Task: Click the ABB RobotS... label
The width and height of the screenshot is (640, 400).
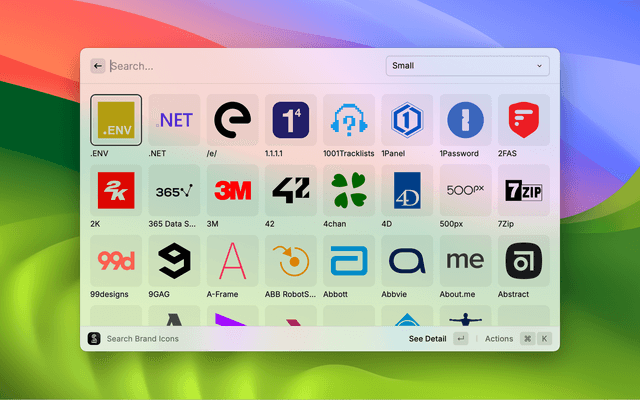Action: coord(290,294)
